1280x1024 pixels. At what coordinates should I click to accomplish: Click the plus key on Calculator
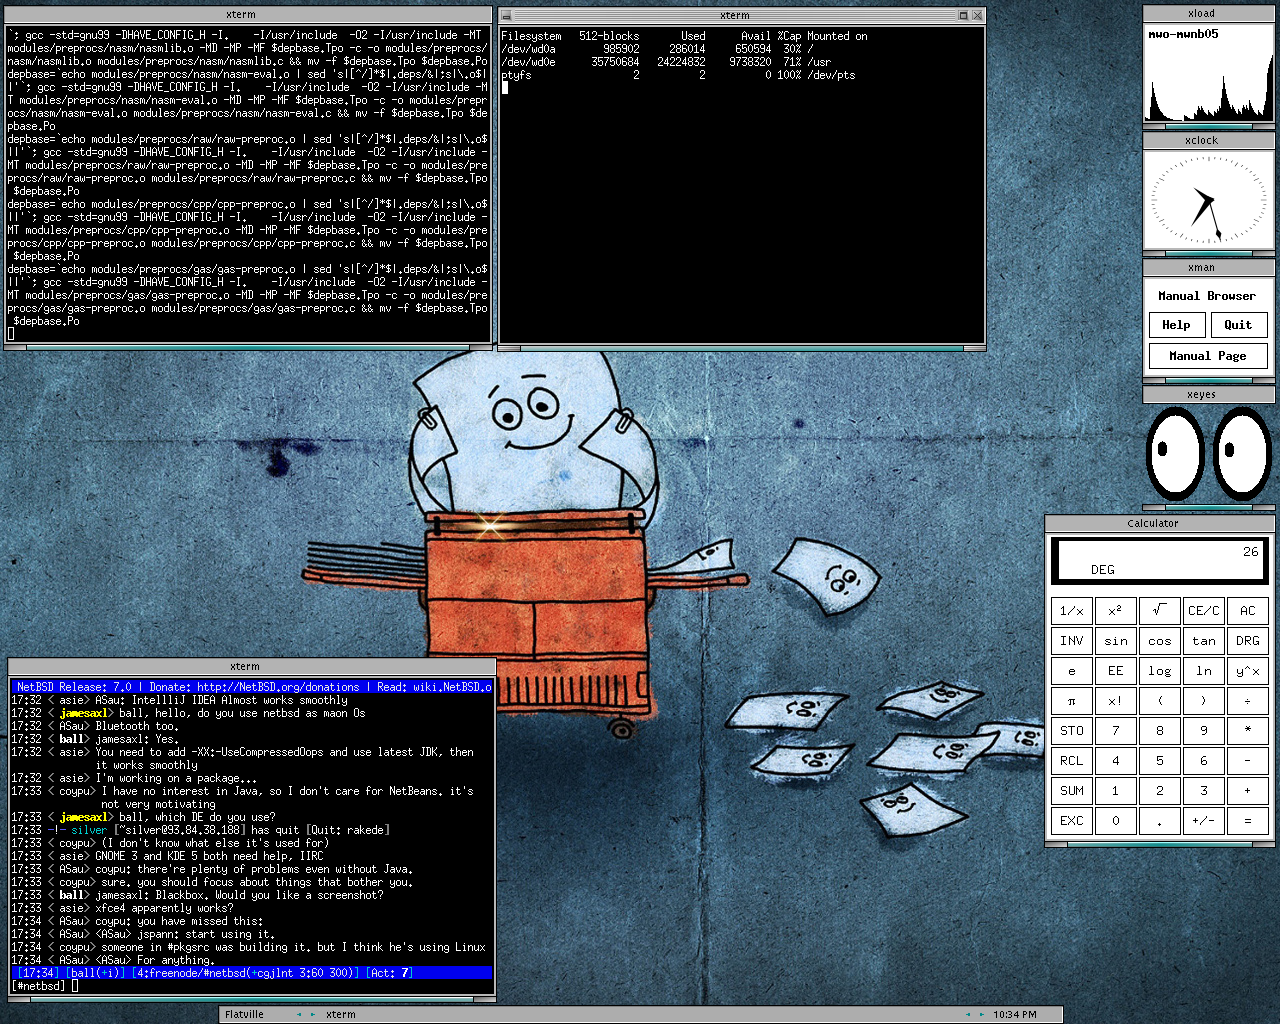[x=1247, y=790]
